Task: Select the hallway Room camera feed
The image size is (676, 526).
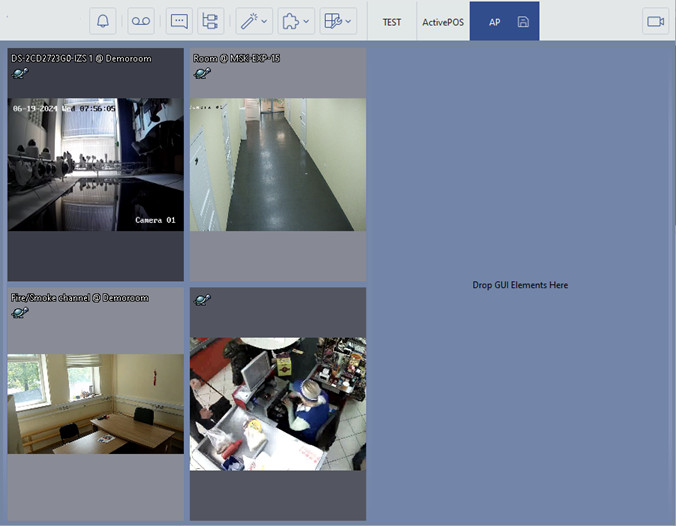Action: coord(278,164)
